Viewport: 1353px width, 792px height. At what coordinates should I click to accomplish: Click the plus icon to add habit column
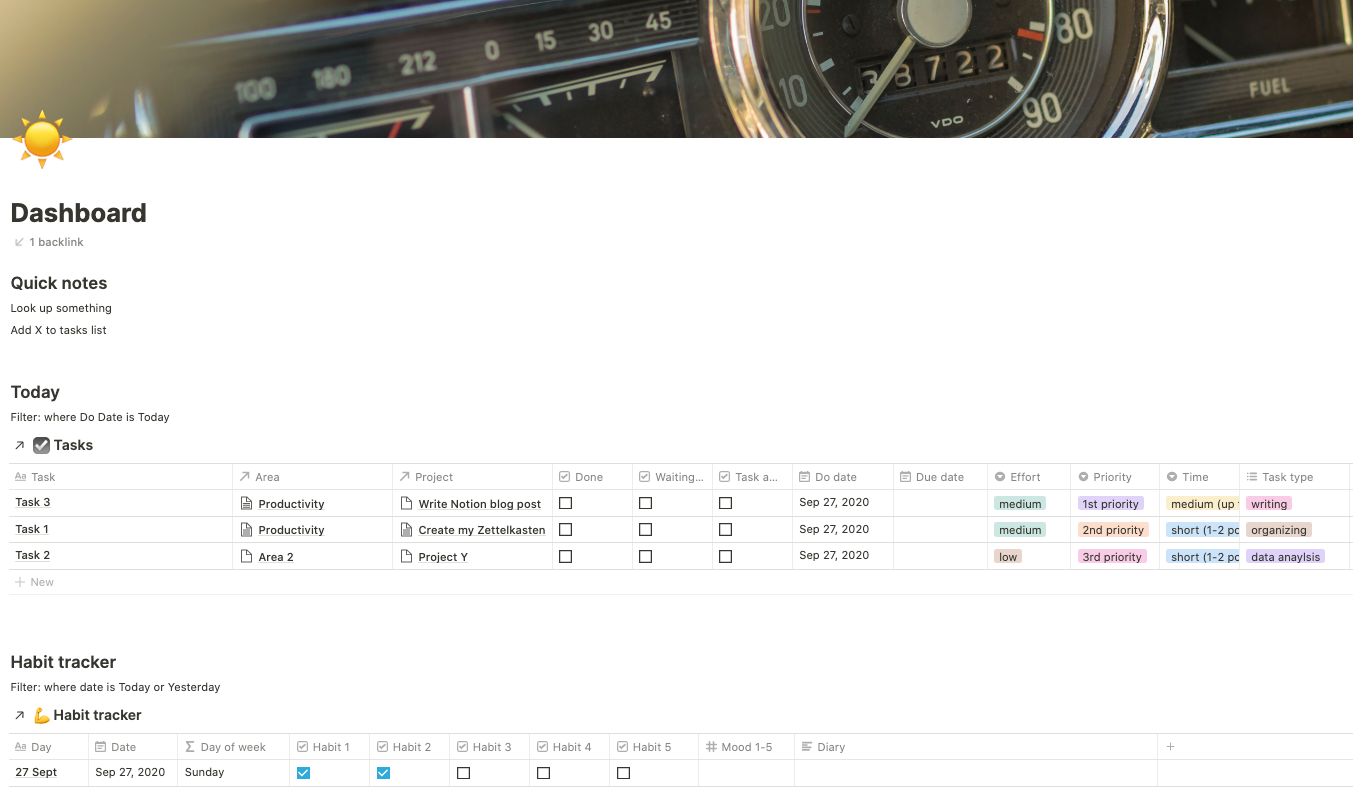click(1170, 747)
